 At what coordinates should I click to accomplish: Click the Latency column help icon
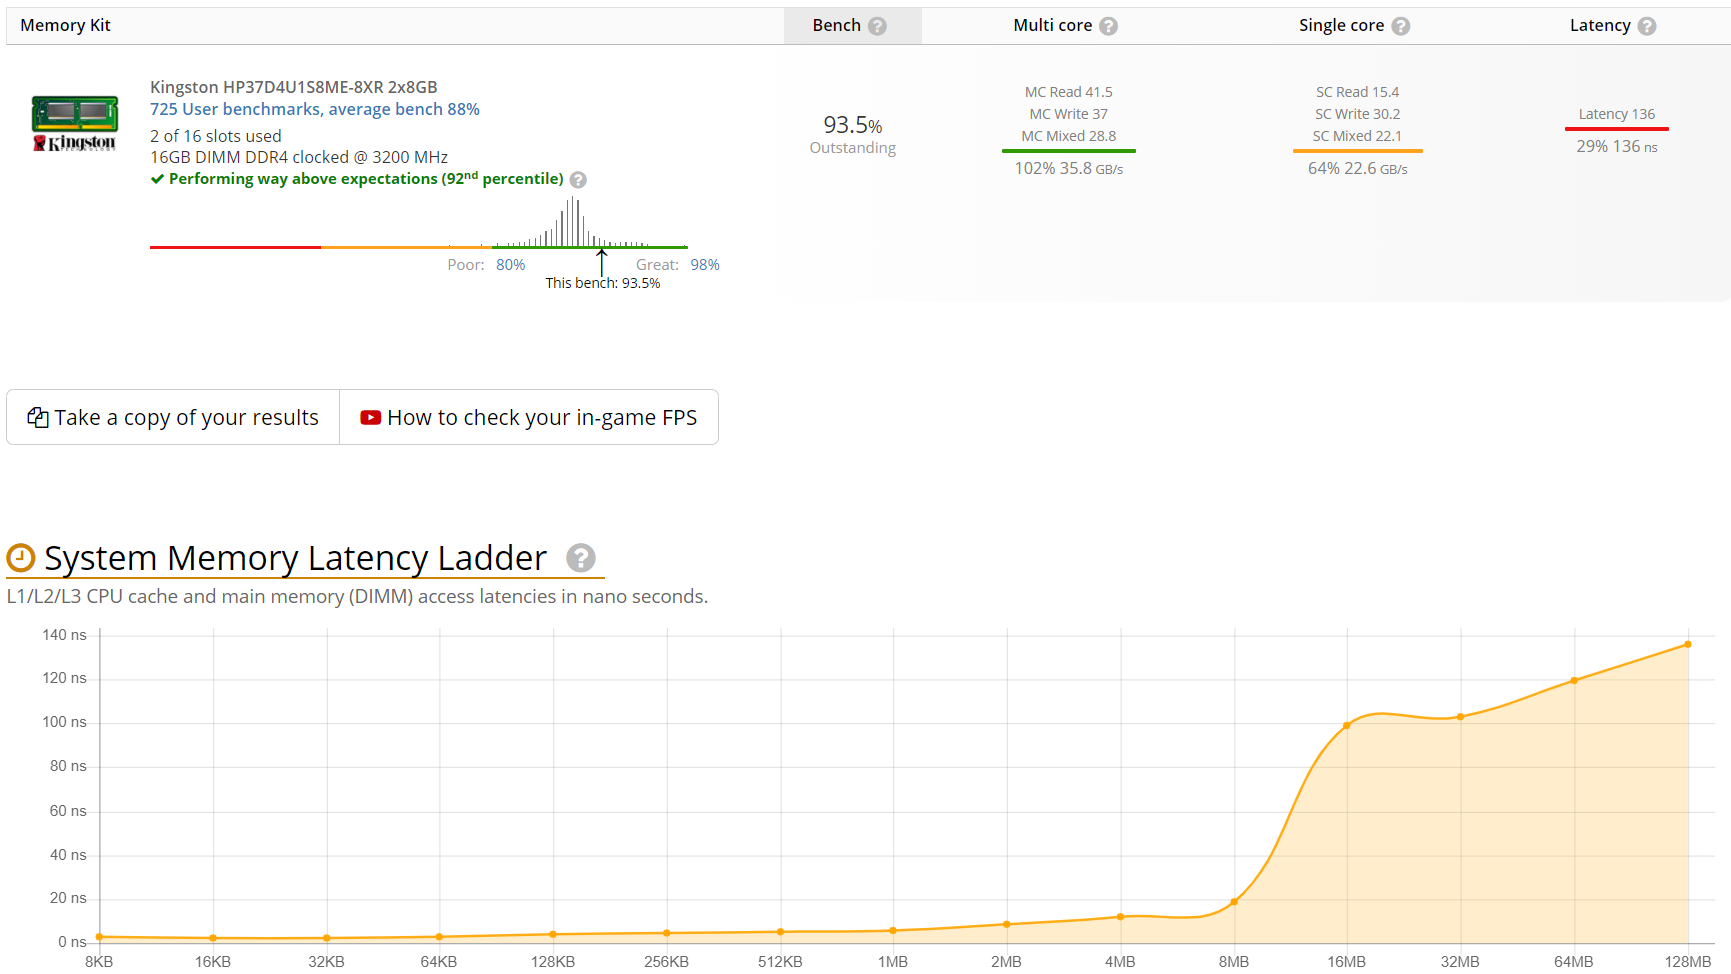tap(1646, 26)
